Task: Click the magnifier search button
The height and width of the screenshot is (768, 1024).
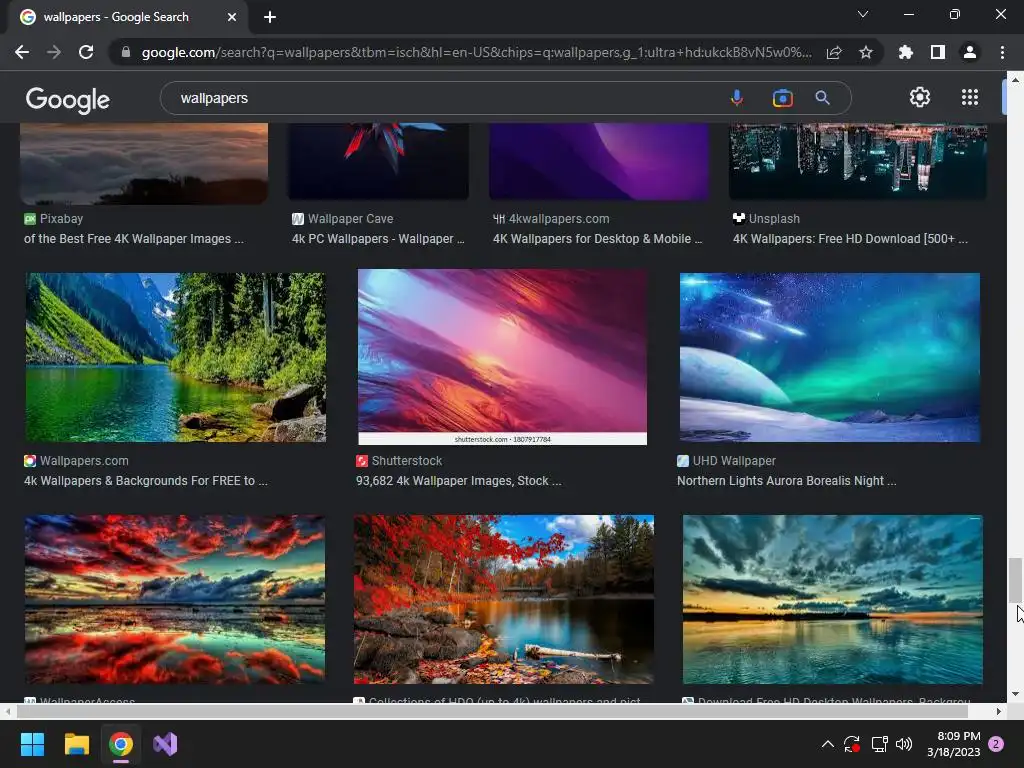Action: [x=822, y=98]
